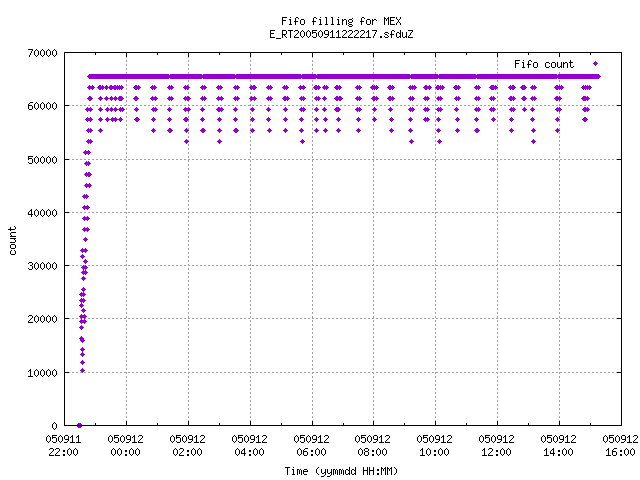Click the x-axis label 'Time (yymmdd HH:MM)'
This screenshot has width=640, height=480.
(341, 471)
